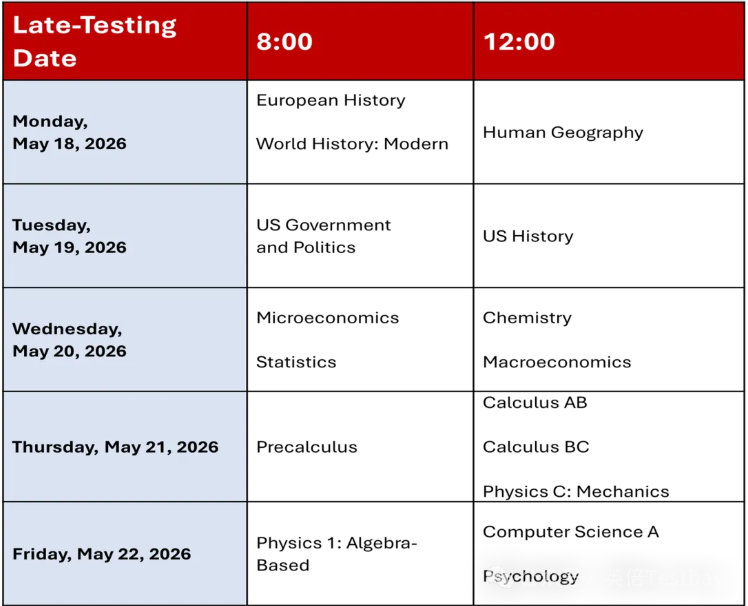The height and width of the screenshot is (606, 748).
Task: Click the Wednesday, May 20, 2026 date cell
Action: coord(70,339)
